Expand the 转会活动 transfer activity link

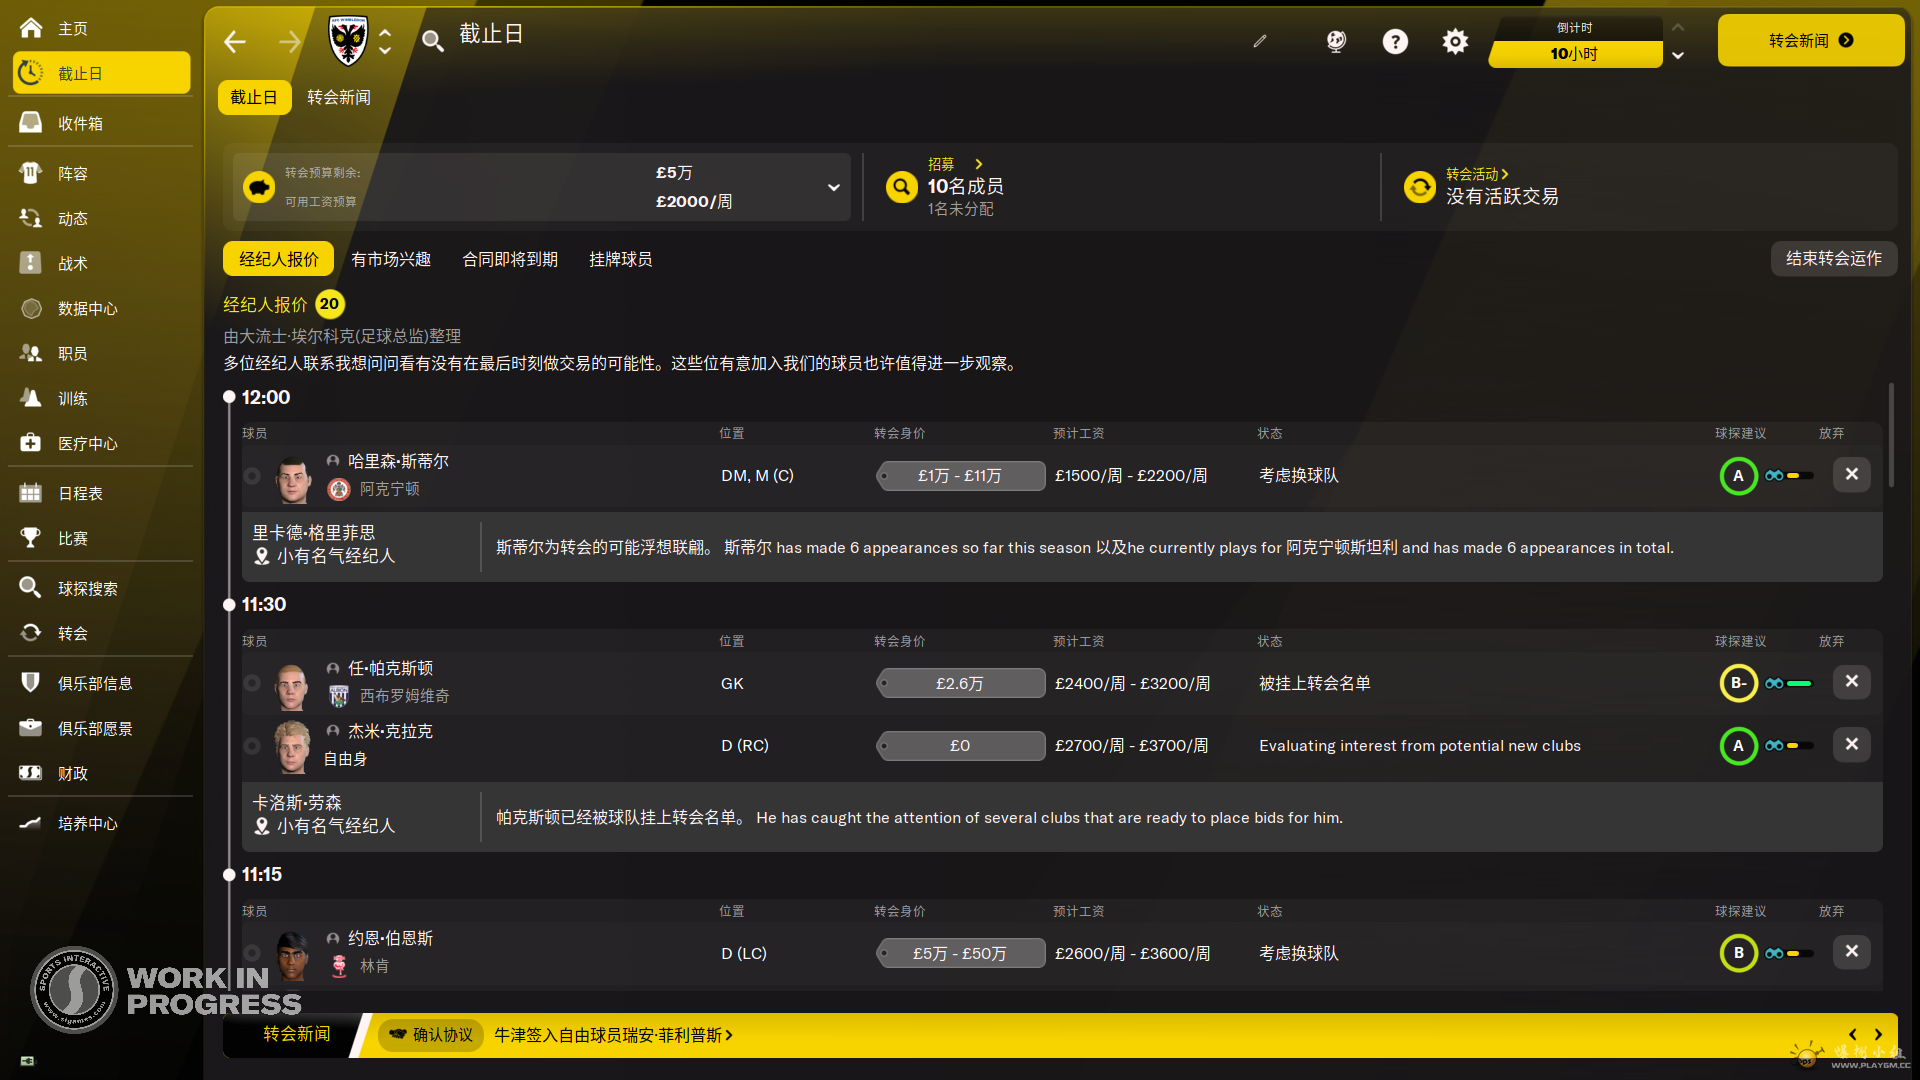pyautogui.click(x=1477, y=174)
